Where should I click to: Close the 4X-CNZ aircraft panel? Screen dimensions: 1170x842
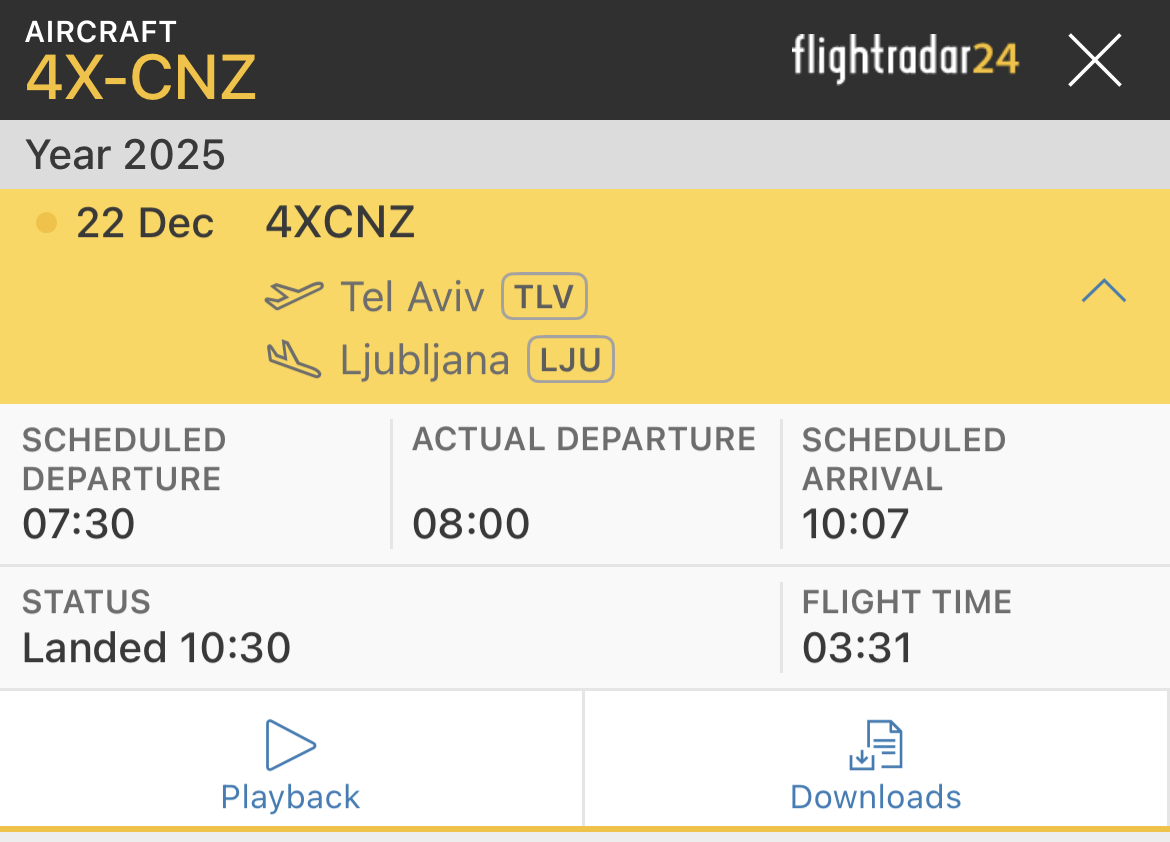tap(1094, 59)
